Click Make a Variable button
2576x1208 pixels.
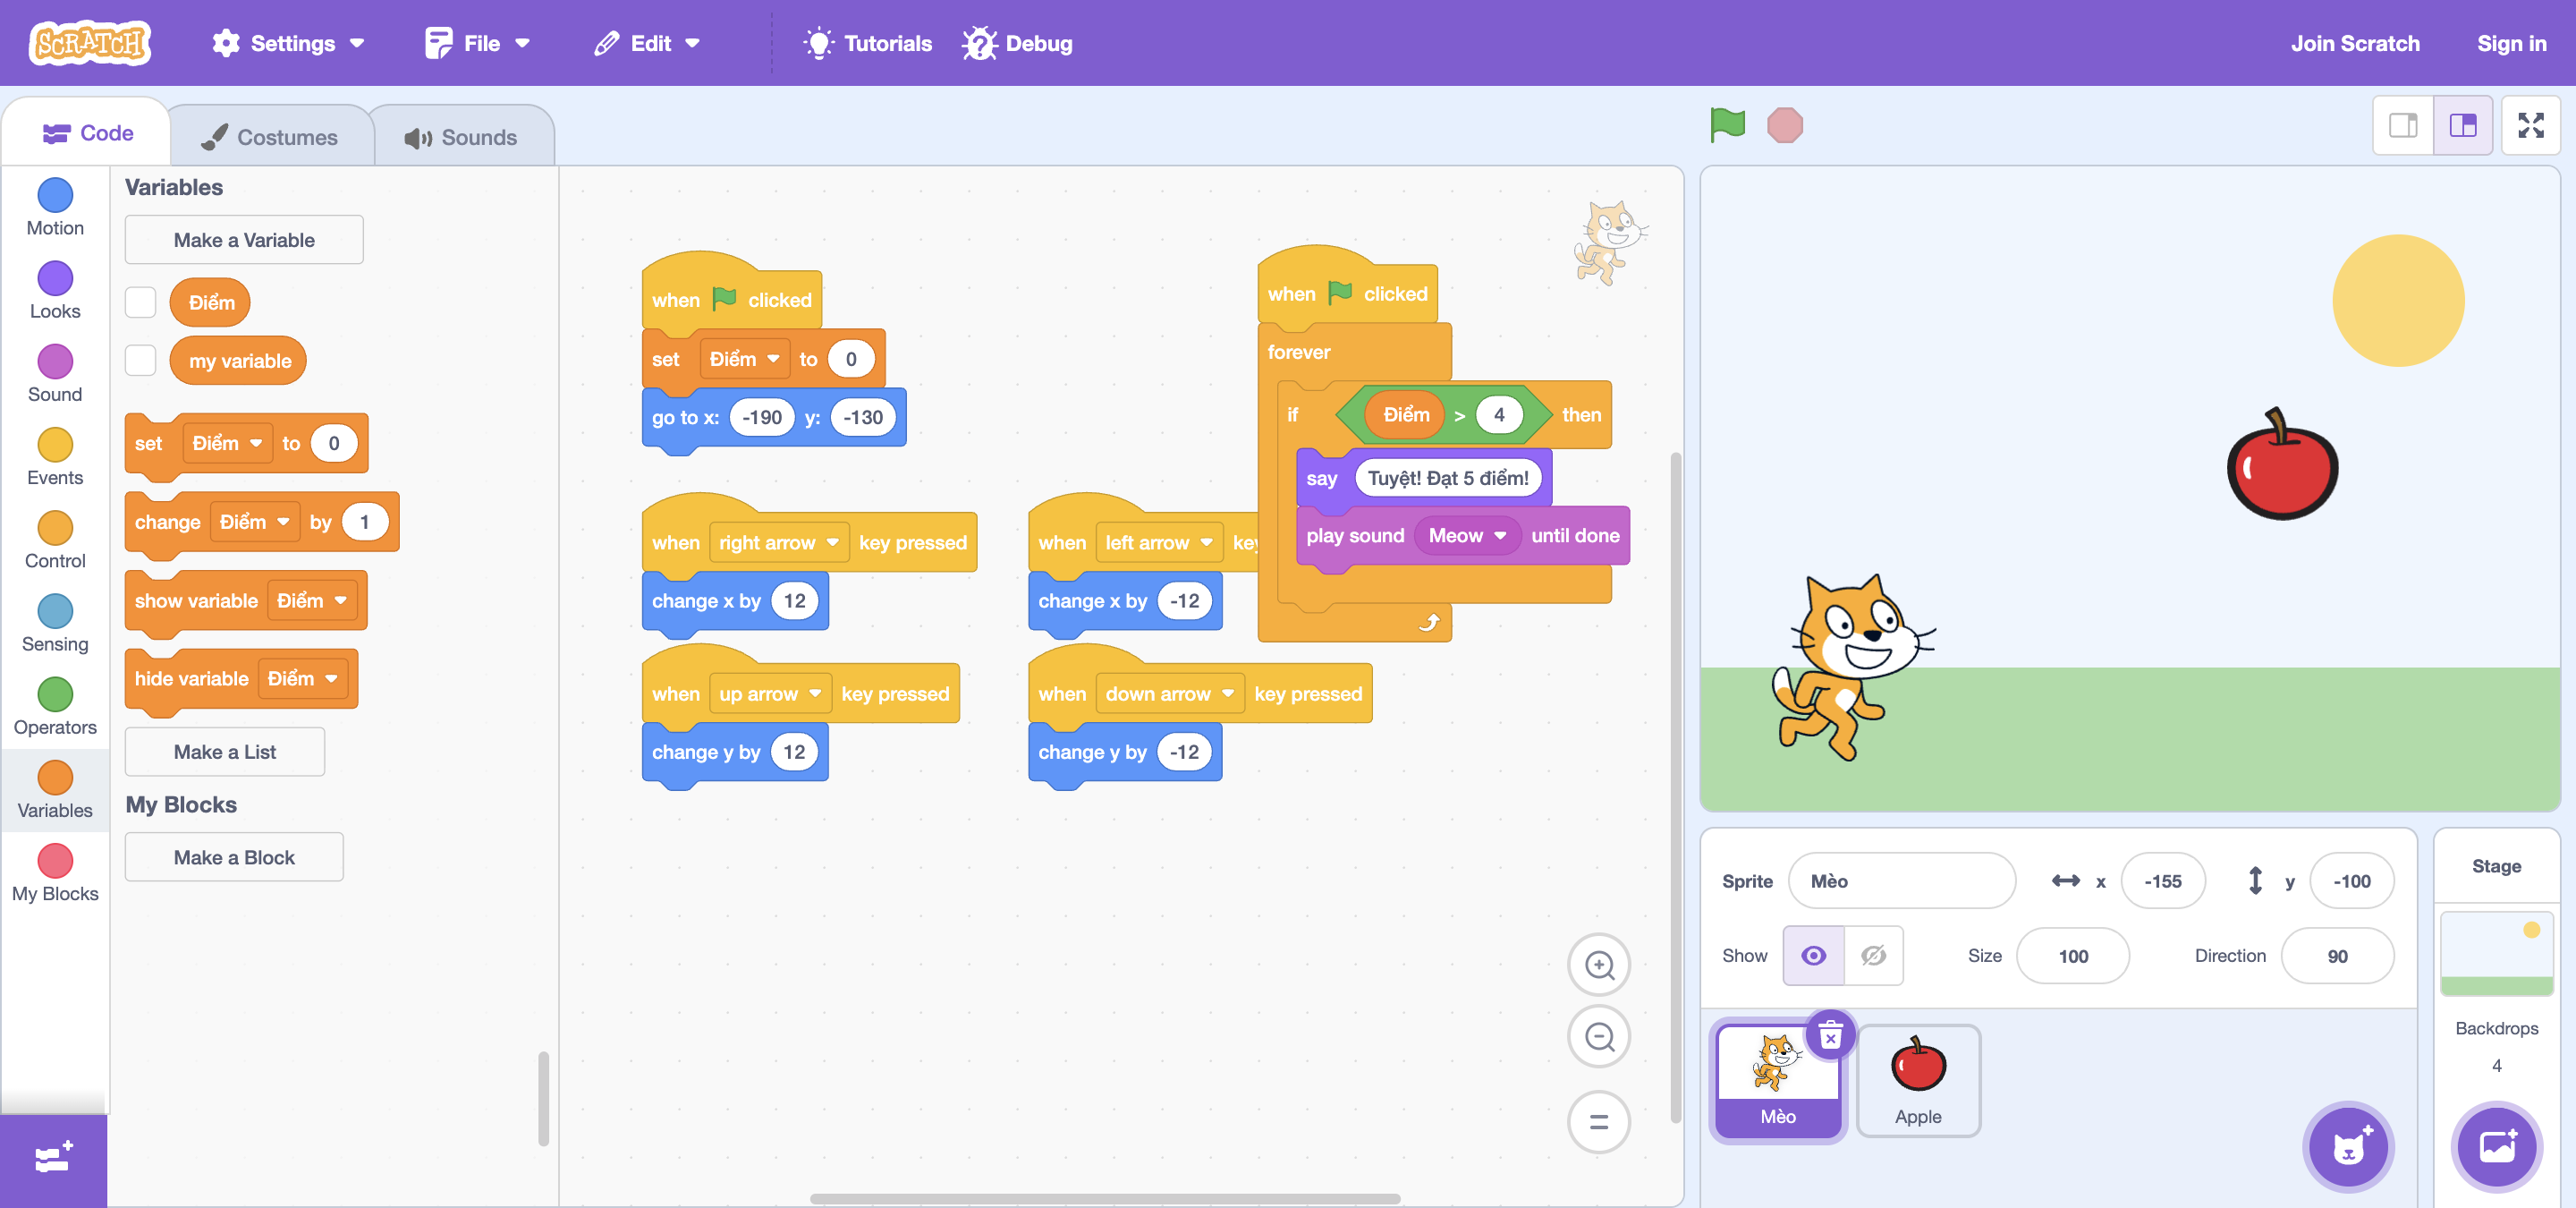(x=244, y=240)
